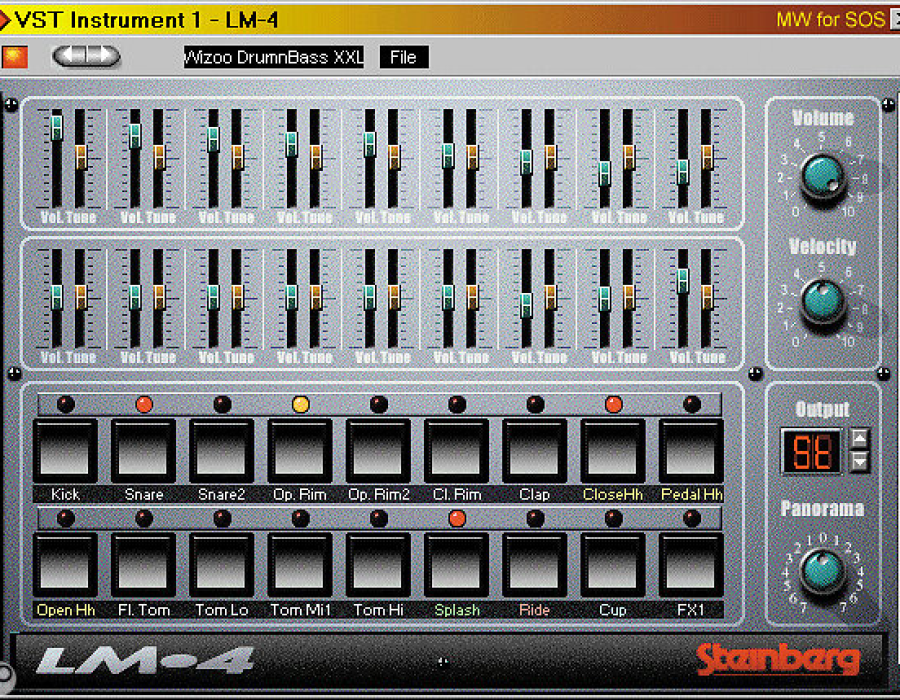The height and width of the screenshot is (700, 900).
Task: Trigger the Cl. Rim pad
Action: pyautogui.click(x=456, y=450)
